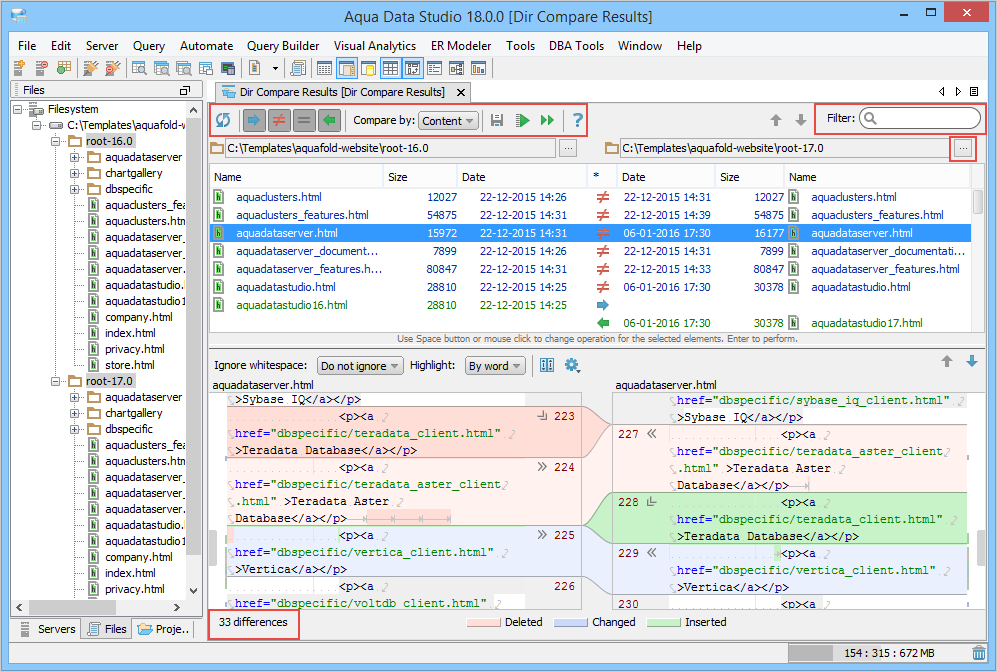
Task: Click the green single play arrow icon
Action: point(522,120)
